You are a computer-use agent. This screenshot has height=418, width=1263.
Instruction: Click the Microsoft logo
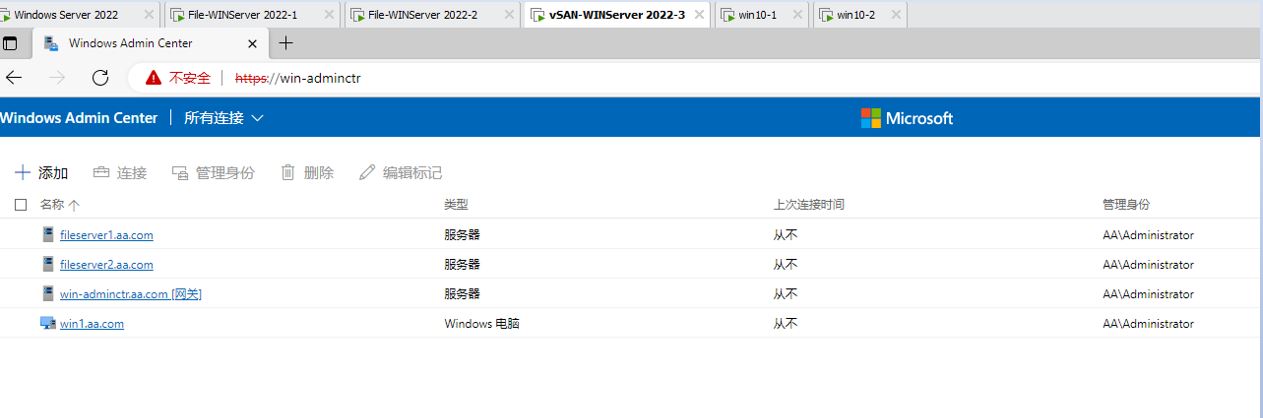[x=907, y=118]
